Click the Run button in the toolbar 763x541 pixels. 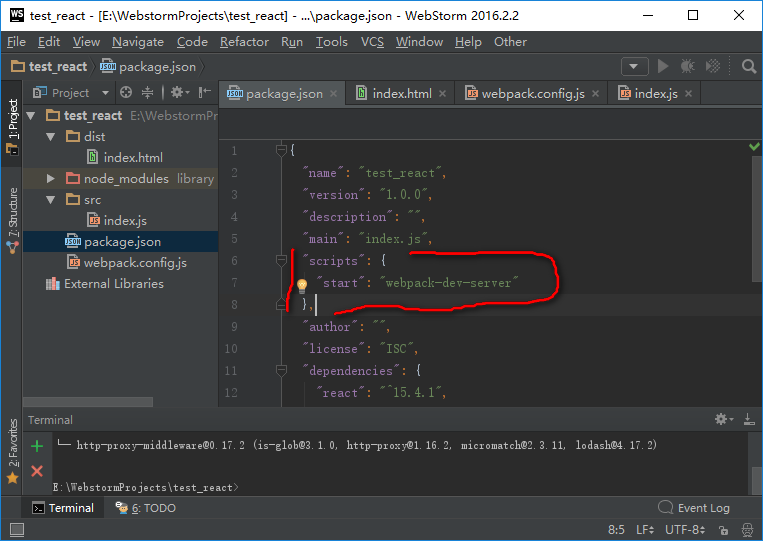tap(662, 66)
